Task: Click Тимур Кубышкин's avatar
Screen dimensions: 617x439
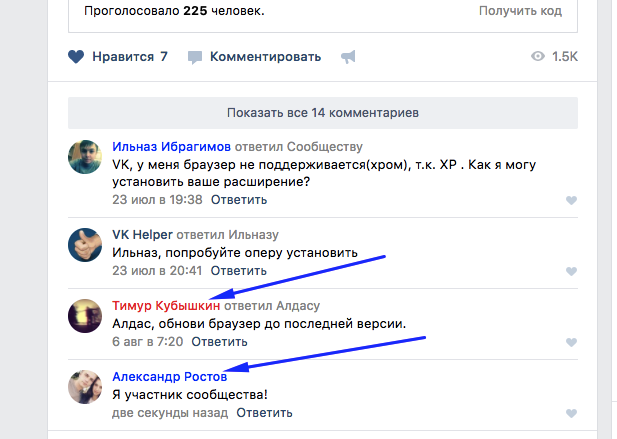Action: 85,316
